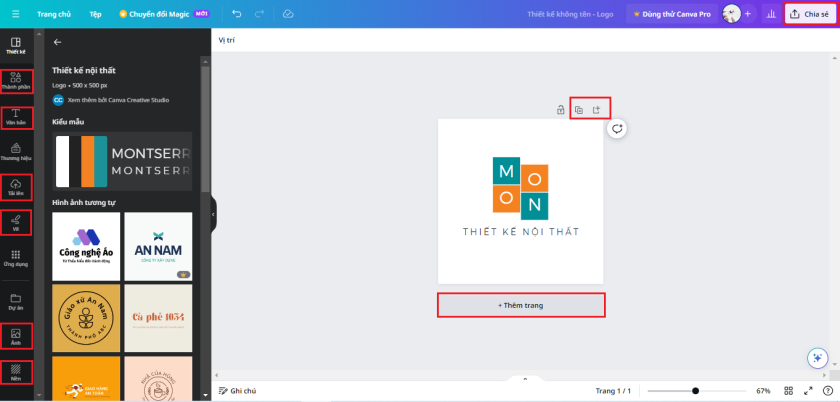This screenshot has height=402, width=840.
Task: Click the Chia sẻ share button
Action: pos(810,14)
